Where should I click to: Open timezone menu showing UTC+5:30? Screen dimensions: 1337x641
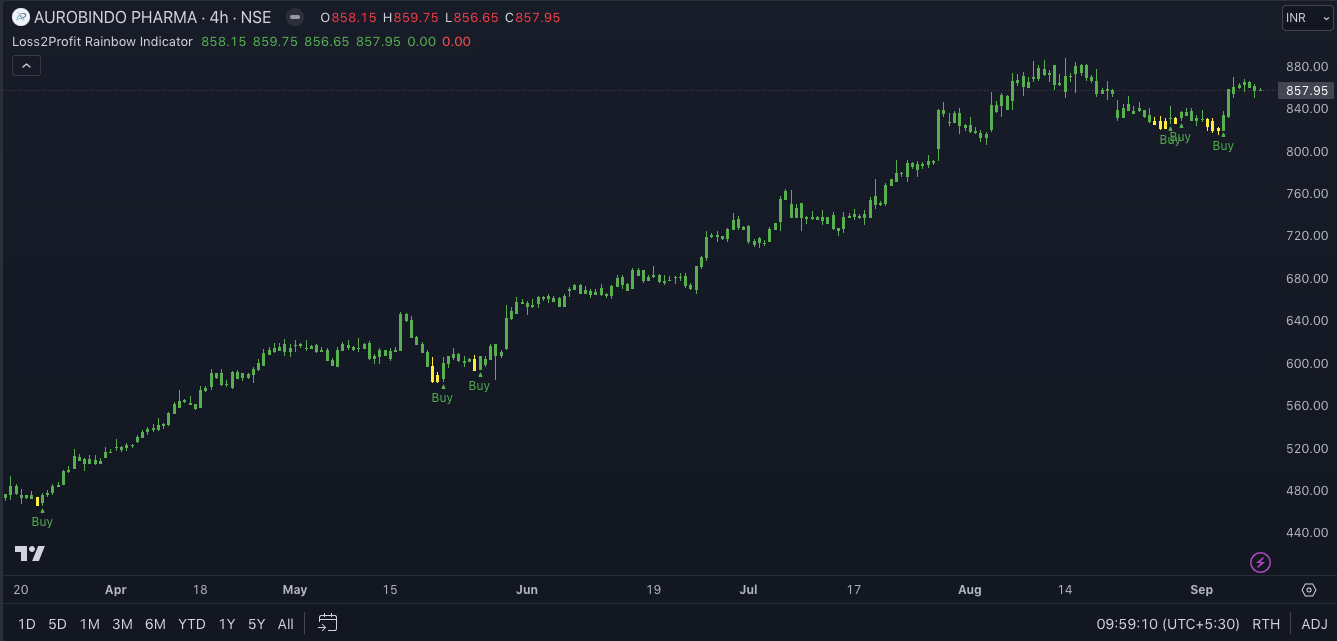point(1167,624)
